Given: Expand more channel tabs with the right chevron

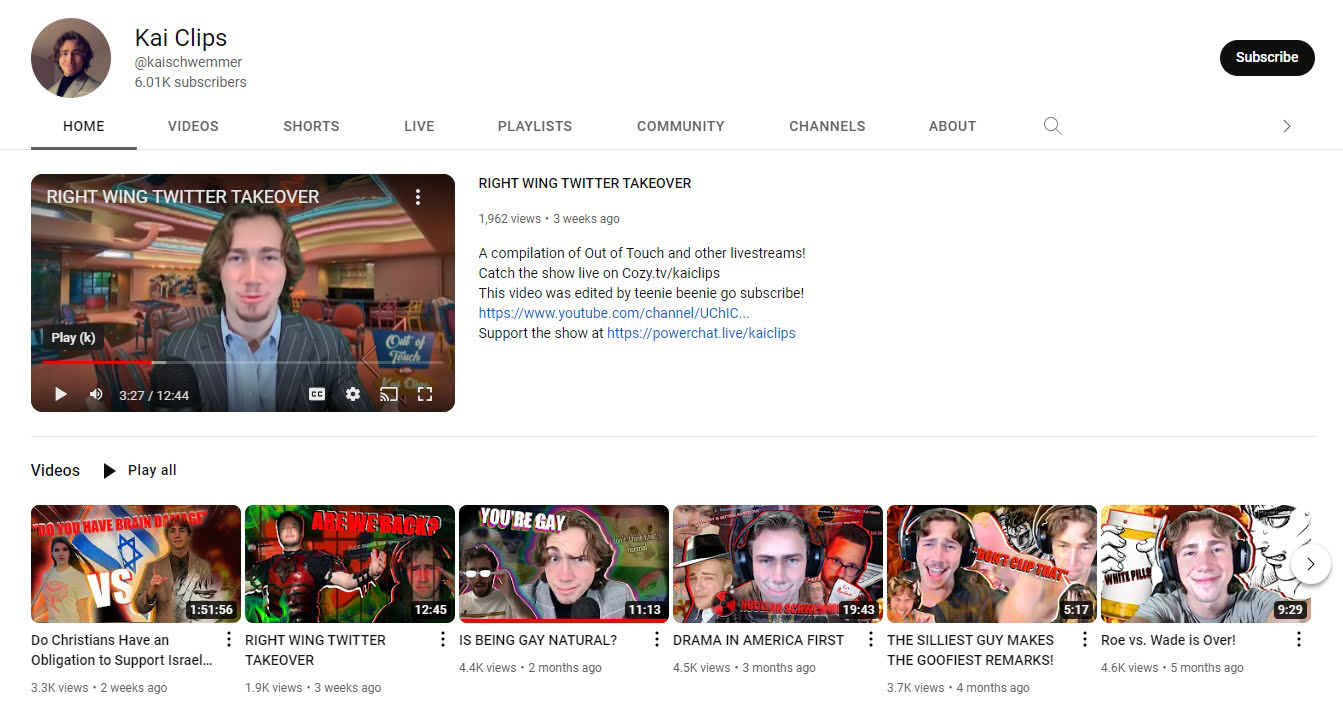Looking at the screenshot, I should coord(1288,126).
